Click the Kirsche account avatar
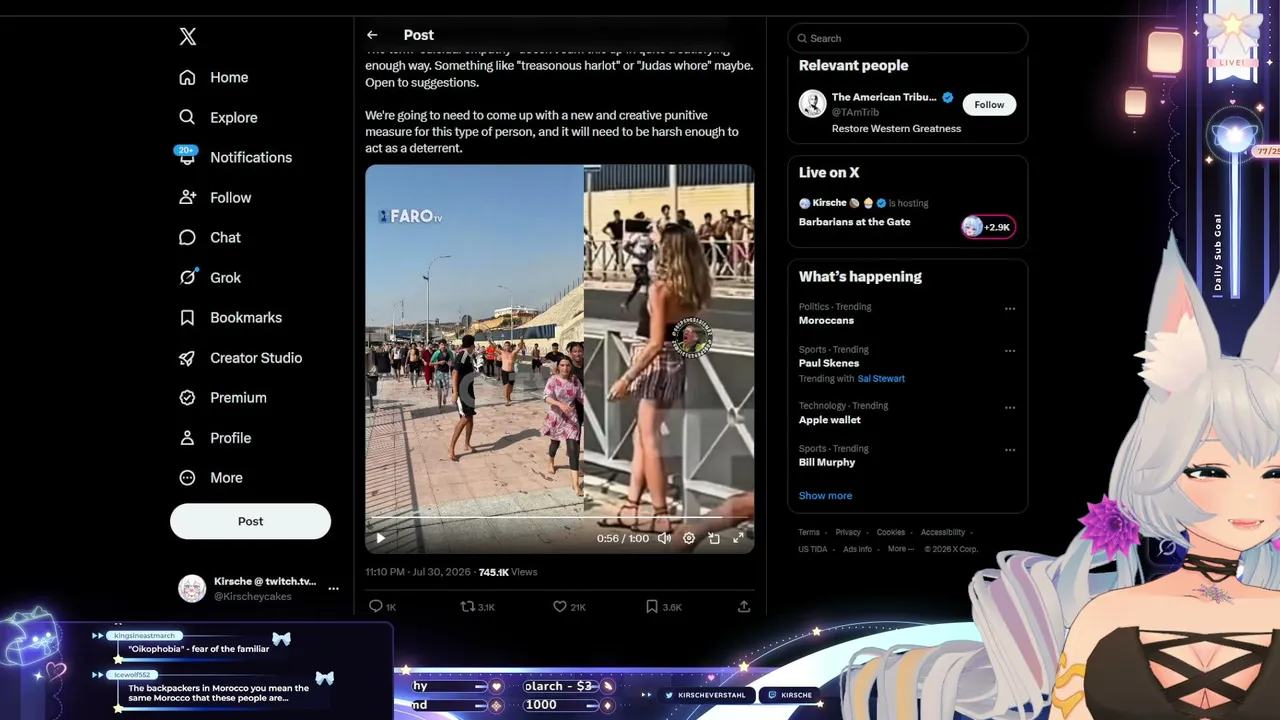The image size is (1280, 720). pyautogui.click(x=192, y=588)
